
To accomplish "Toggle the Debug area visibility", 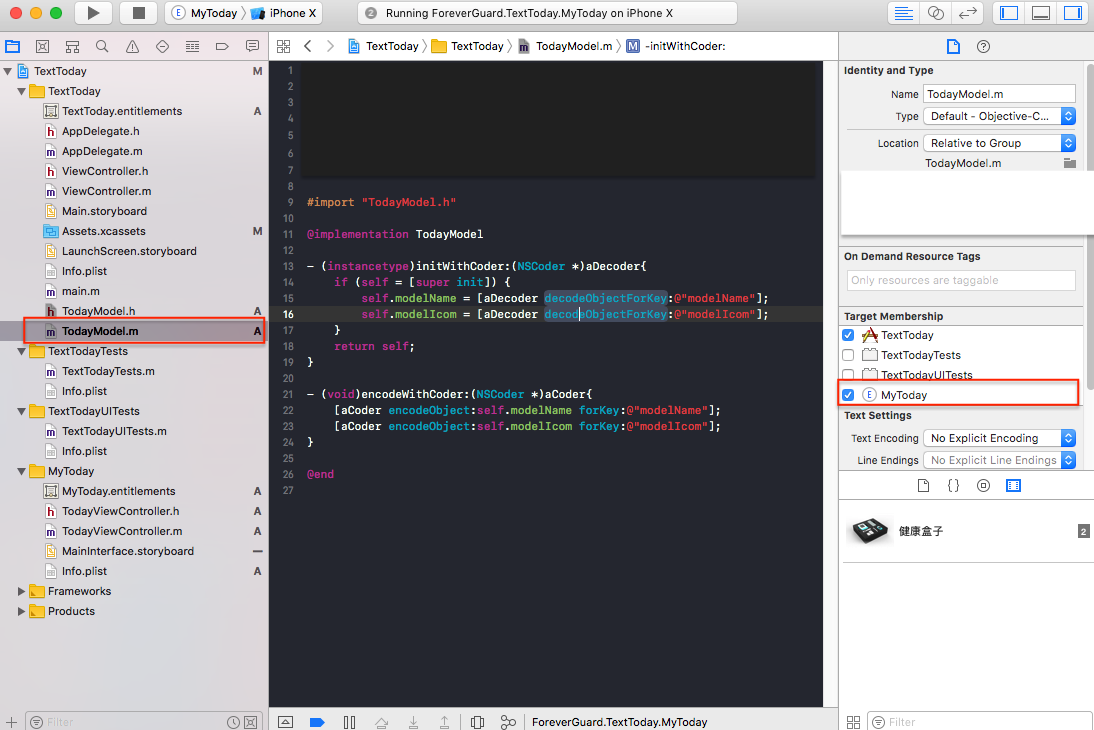I will tap(1041, 13).
